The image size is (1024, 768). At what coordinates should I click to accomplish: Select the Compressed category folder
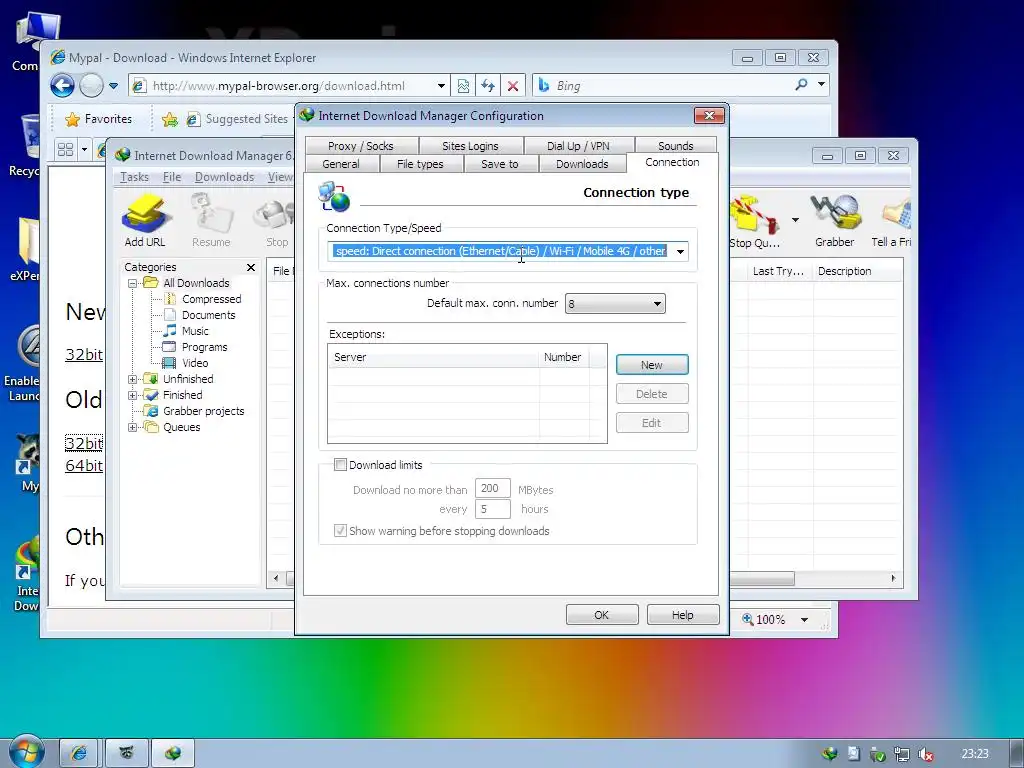(x=211, y=299)
